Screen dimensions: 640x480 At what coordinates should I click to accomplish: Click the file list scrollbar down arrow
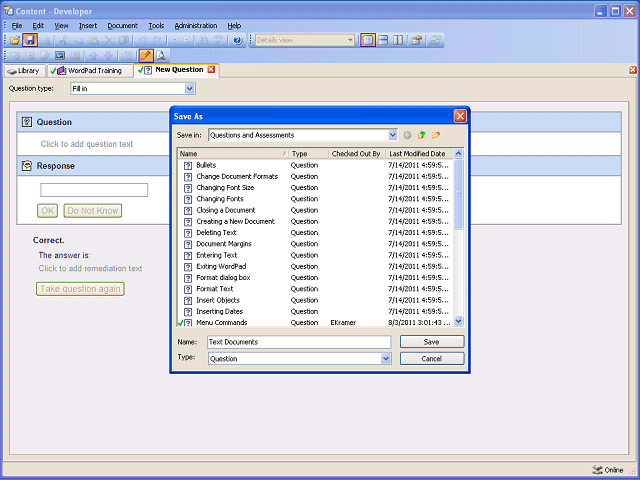458,321
